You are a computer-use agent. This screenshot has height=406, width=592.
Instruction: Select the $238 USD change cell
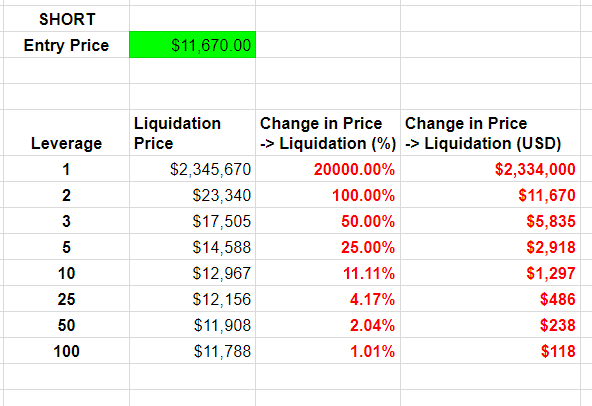click(490, 325)
